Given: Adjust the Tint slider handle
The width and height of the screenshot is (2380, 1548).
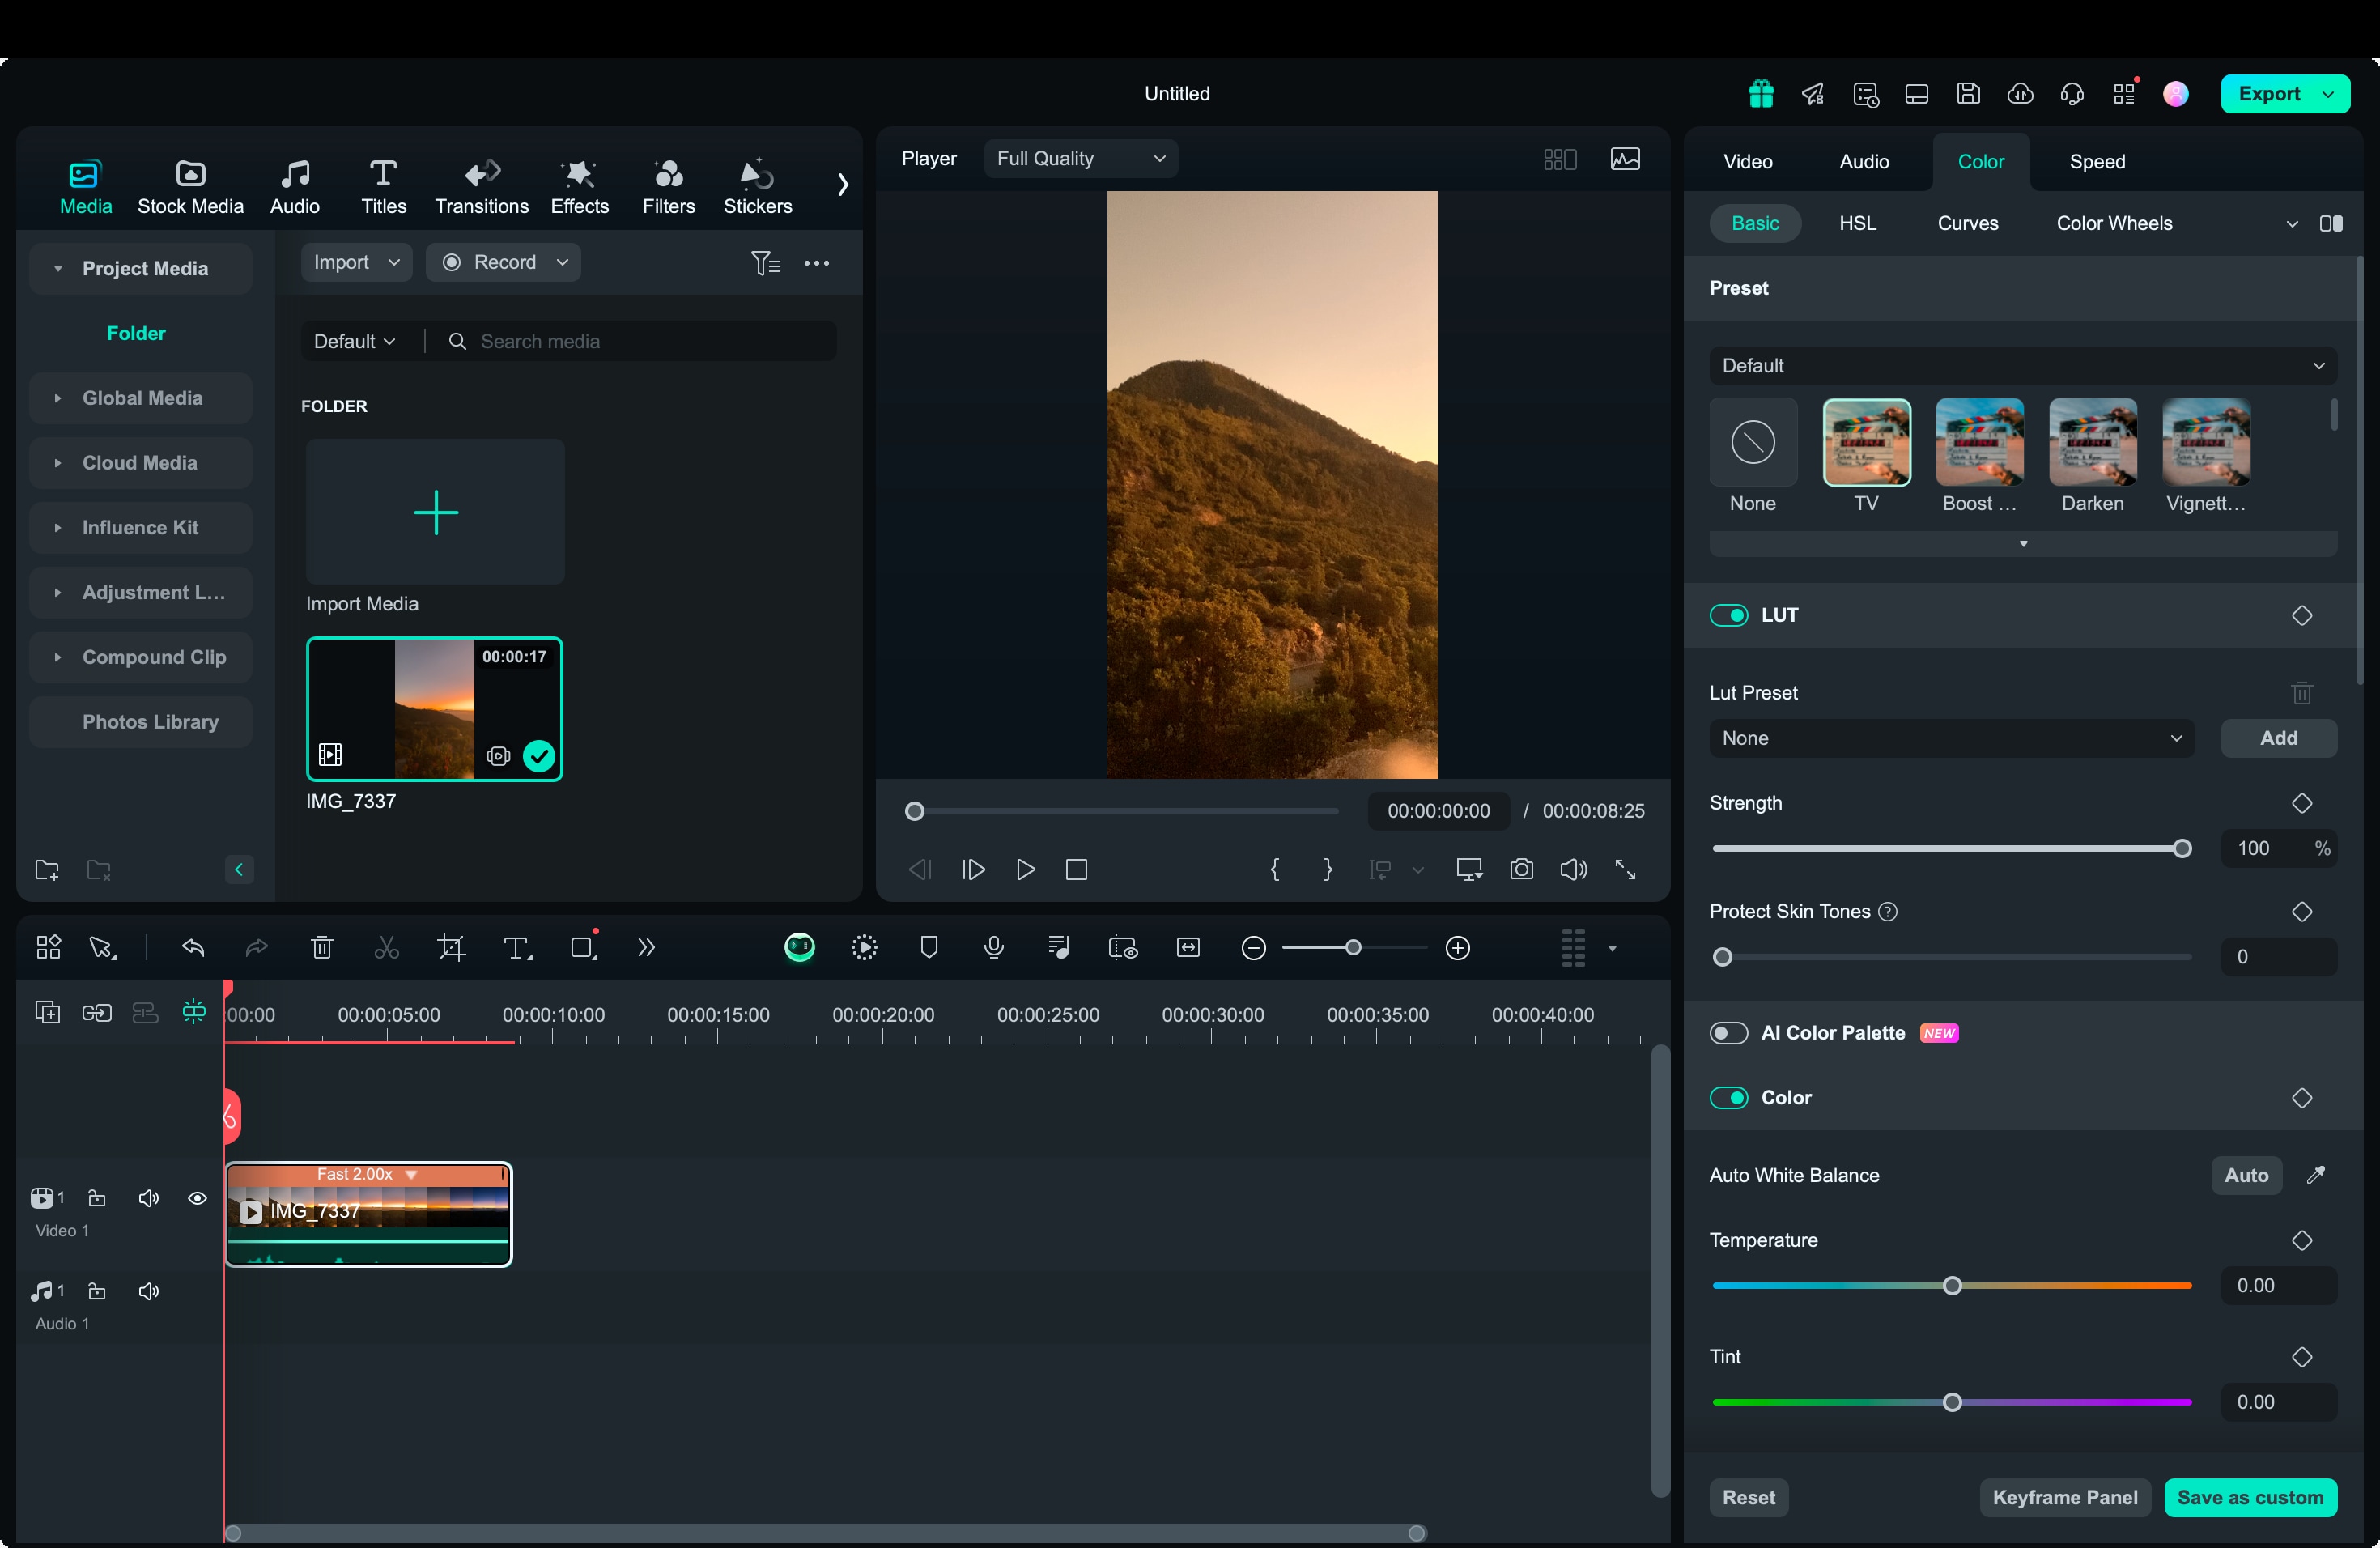Looking at the screenshot, I should (1951, 1402).
